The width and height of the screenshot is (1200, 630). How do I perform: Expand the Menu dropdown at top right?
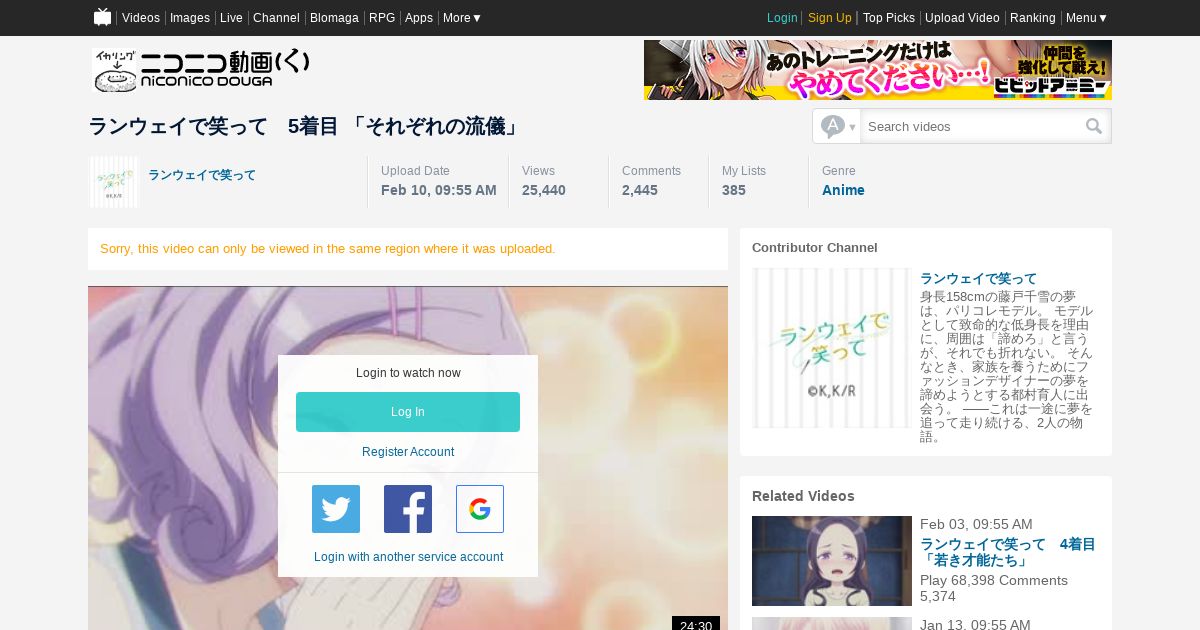click(1086, 18)
